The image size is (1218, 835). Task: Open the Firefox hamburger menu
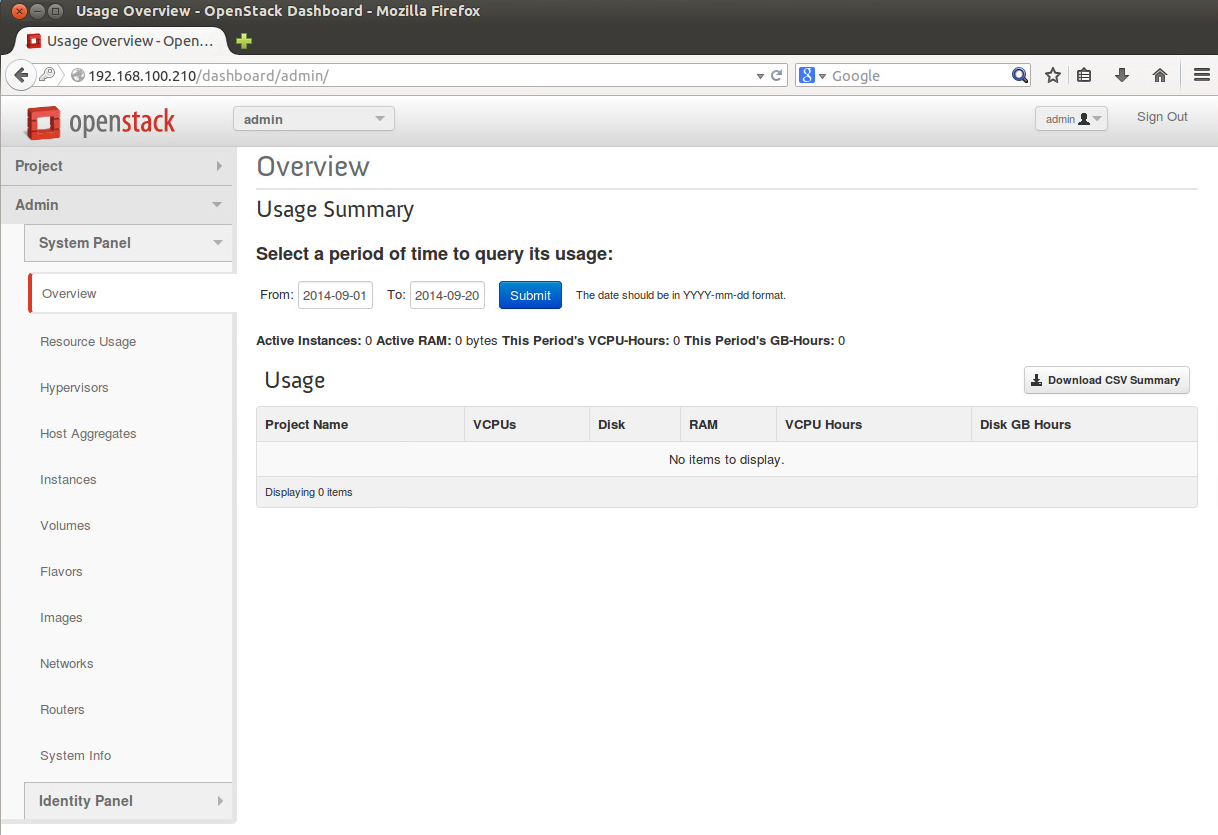click(x=1200, y=75)
